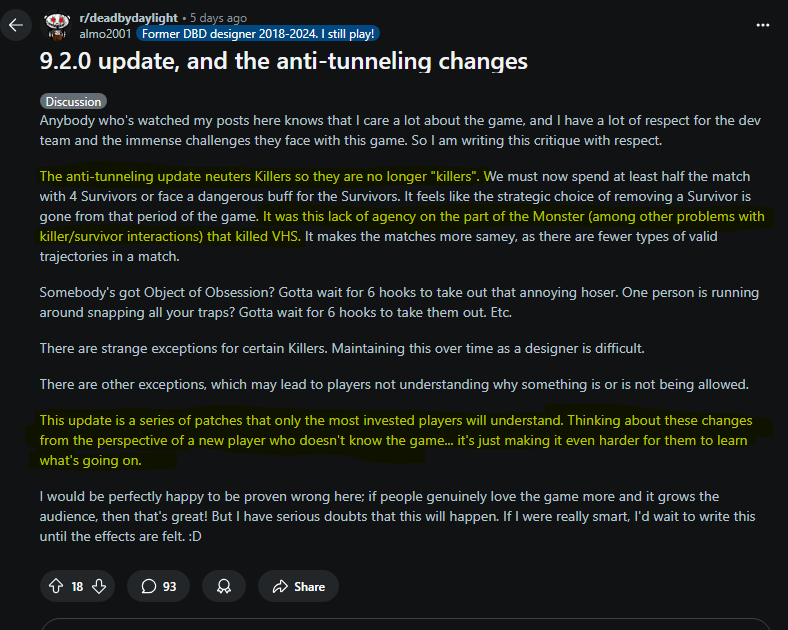Click the share arrow icon
788x630 pixels.
(280, 586)
